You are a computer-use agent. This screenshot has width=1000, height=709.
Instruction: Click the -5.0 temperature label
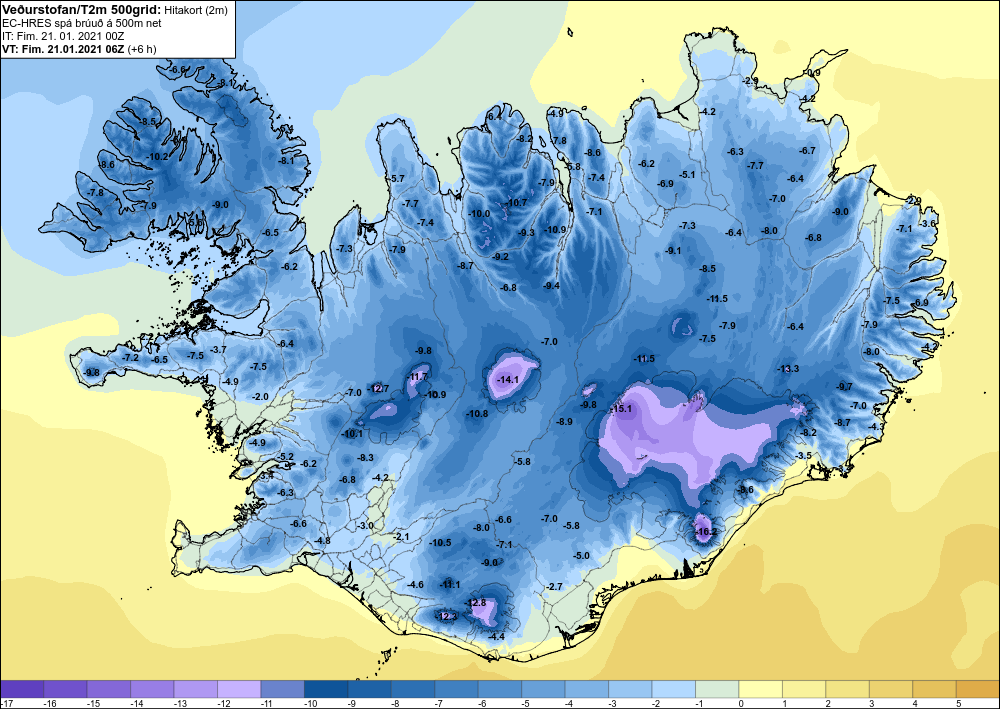coord(581,555)
